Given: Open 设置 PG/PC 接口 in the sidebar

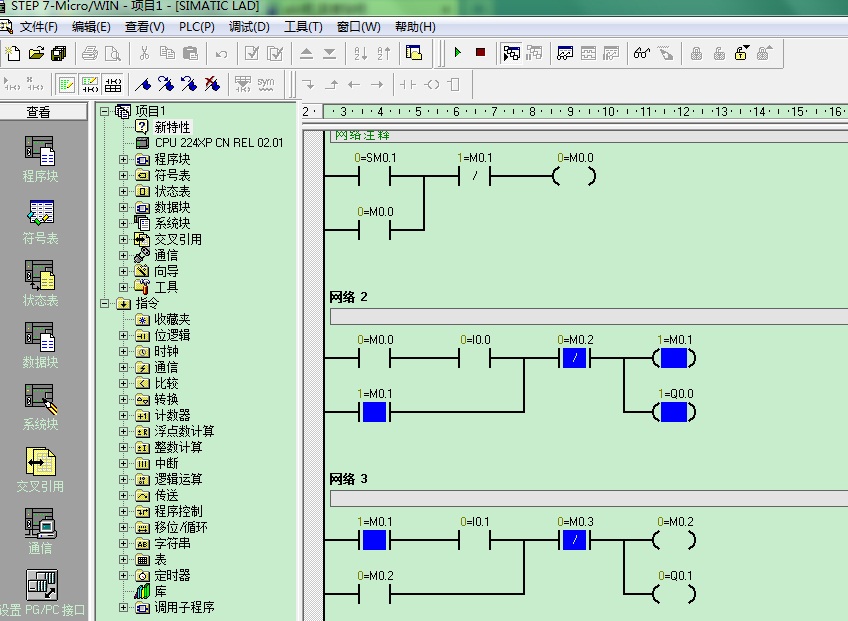Looking at the screenshot, I should [x=42, y=593].
